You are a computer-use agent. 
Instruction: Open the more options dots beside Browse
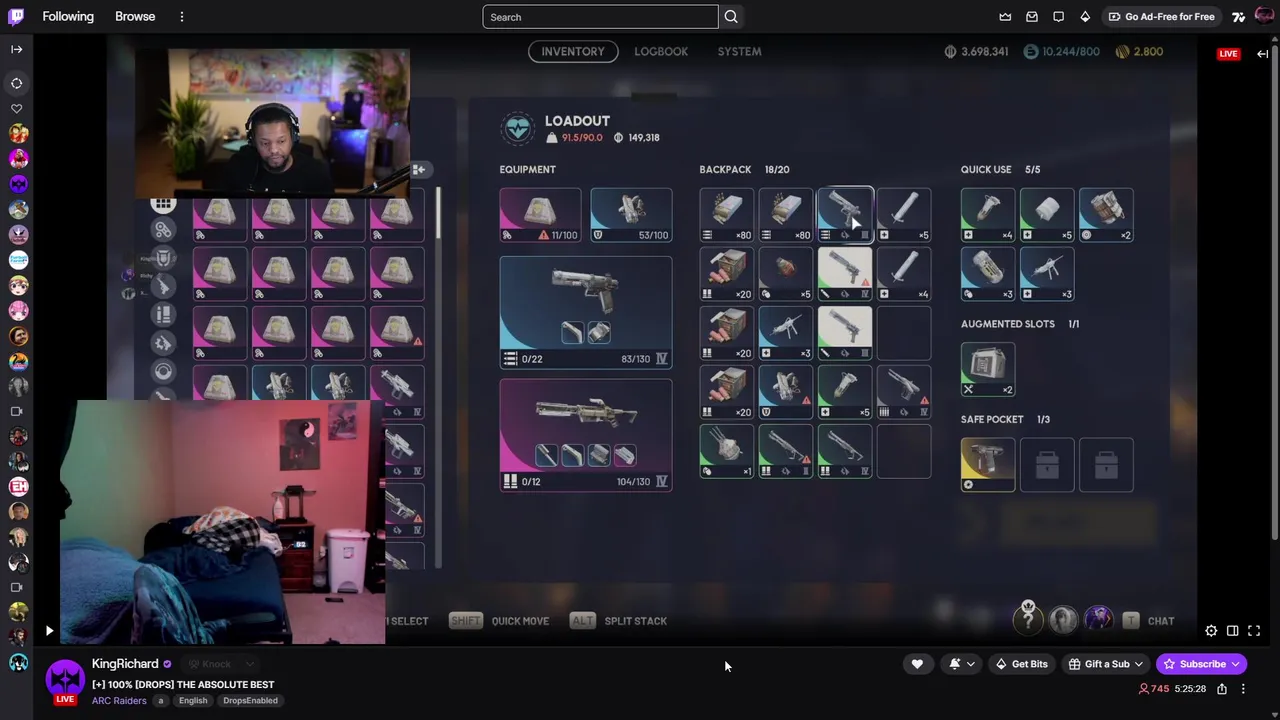coord(182,17)
